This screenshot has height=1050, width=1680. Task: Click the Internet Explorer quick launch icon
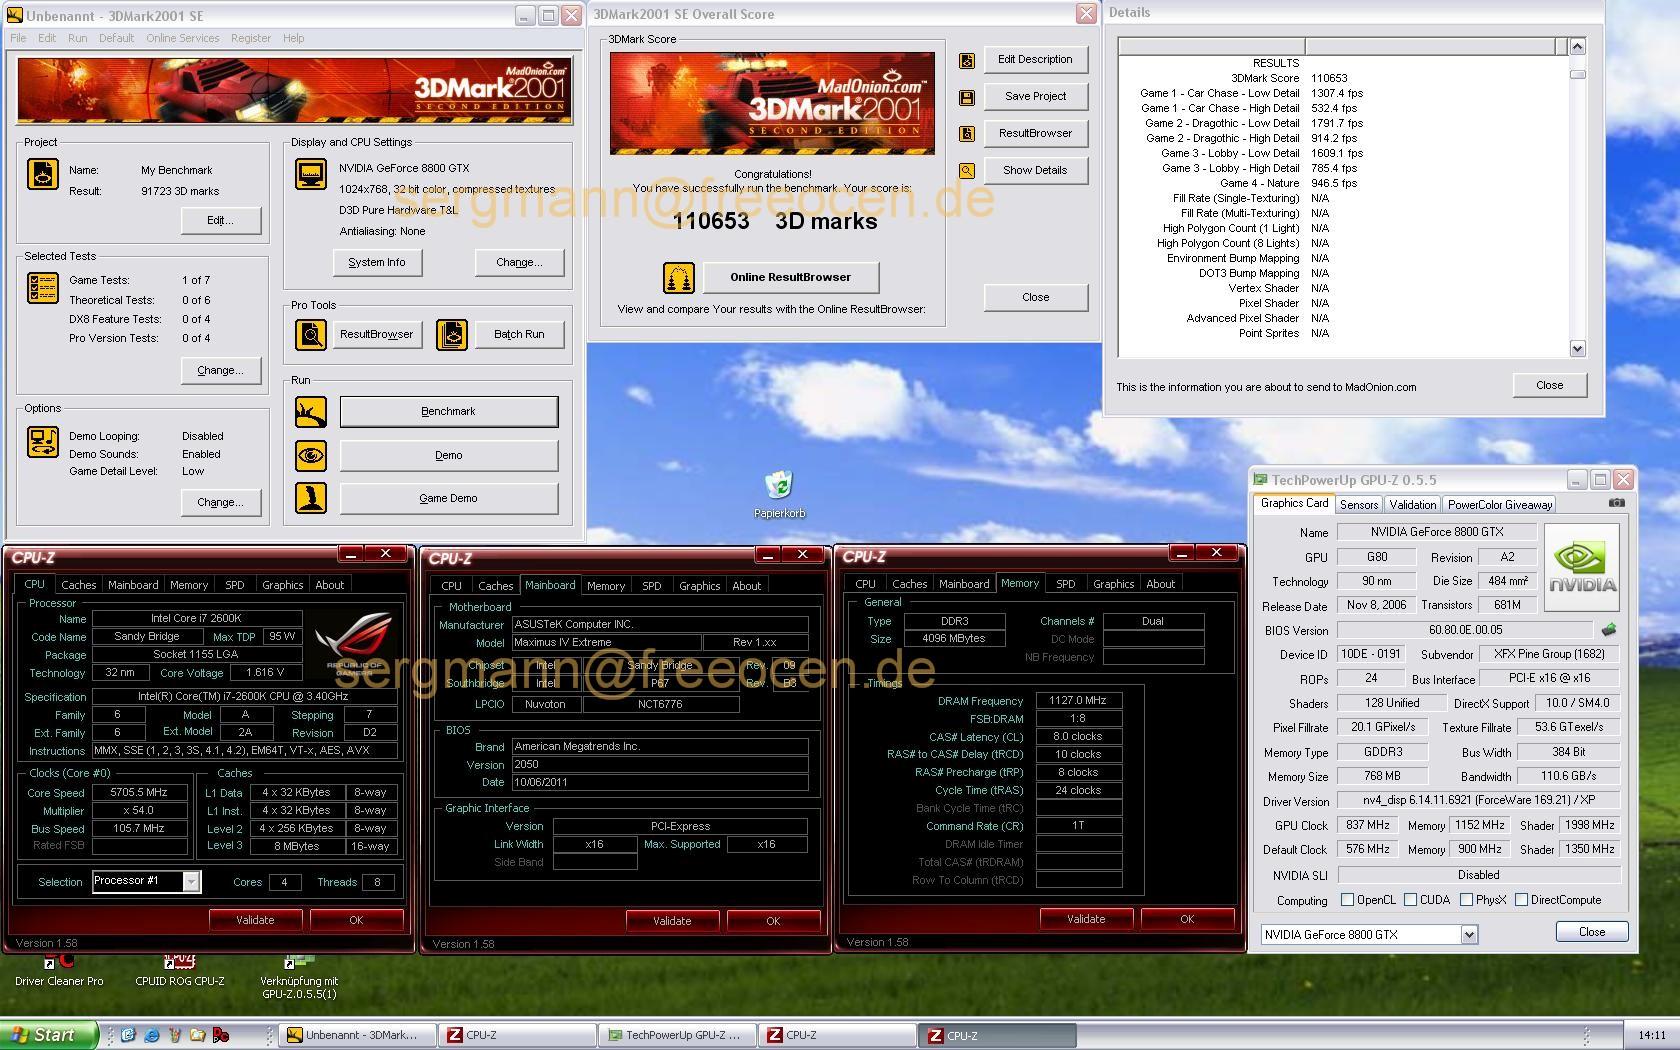pyautogui.click(x=152, y=1035)
